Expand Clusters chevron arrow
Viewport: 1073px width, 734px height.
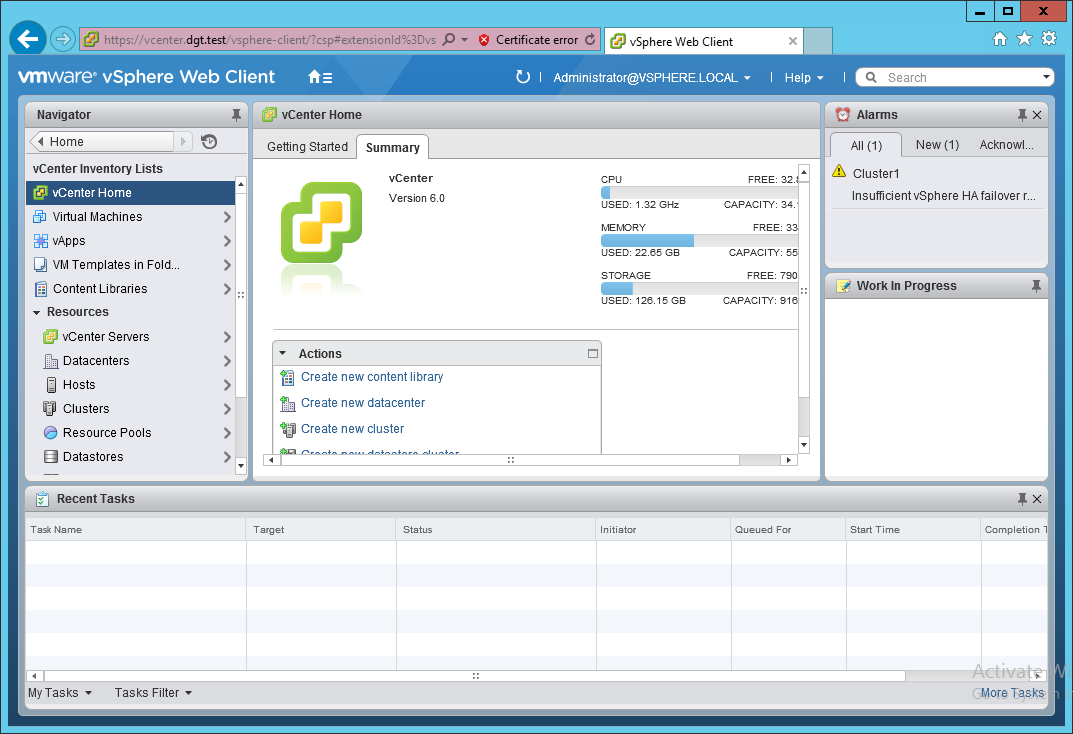pos(227,408)
